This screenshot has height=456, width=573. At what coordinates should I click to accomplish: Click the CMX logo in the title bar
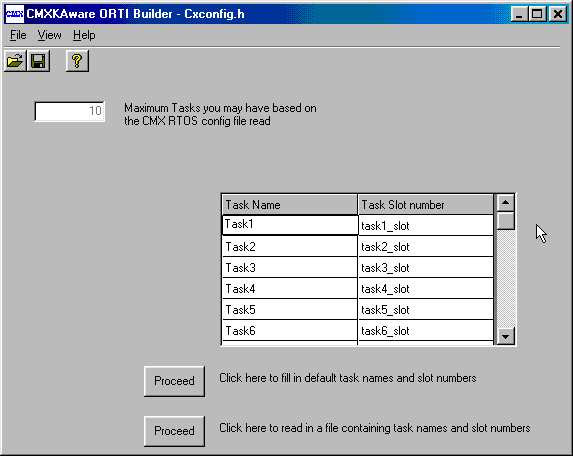[x=15, y=14]
